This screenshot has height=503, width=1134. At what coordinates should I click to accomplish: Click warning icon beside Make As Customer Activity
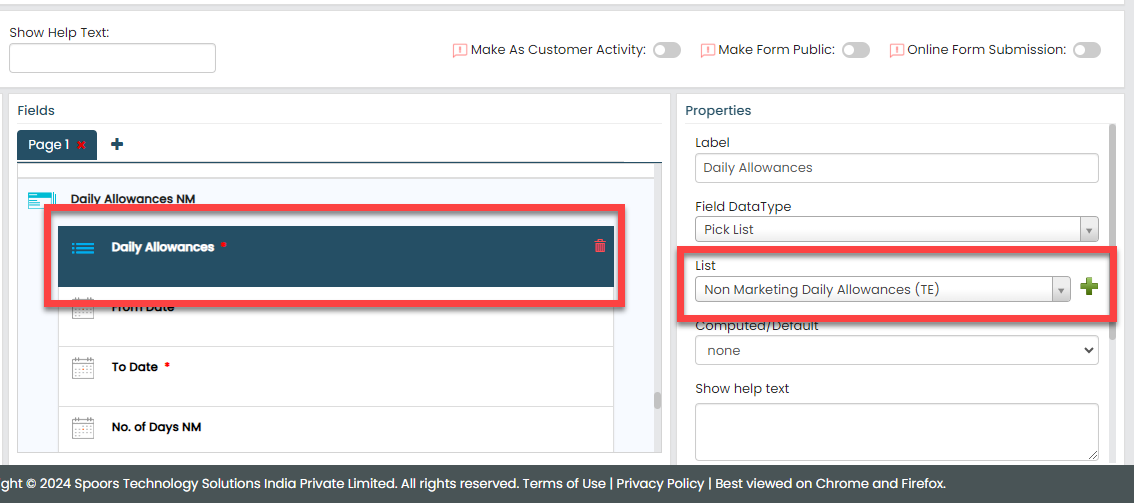click(x=460, y=50)
